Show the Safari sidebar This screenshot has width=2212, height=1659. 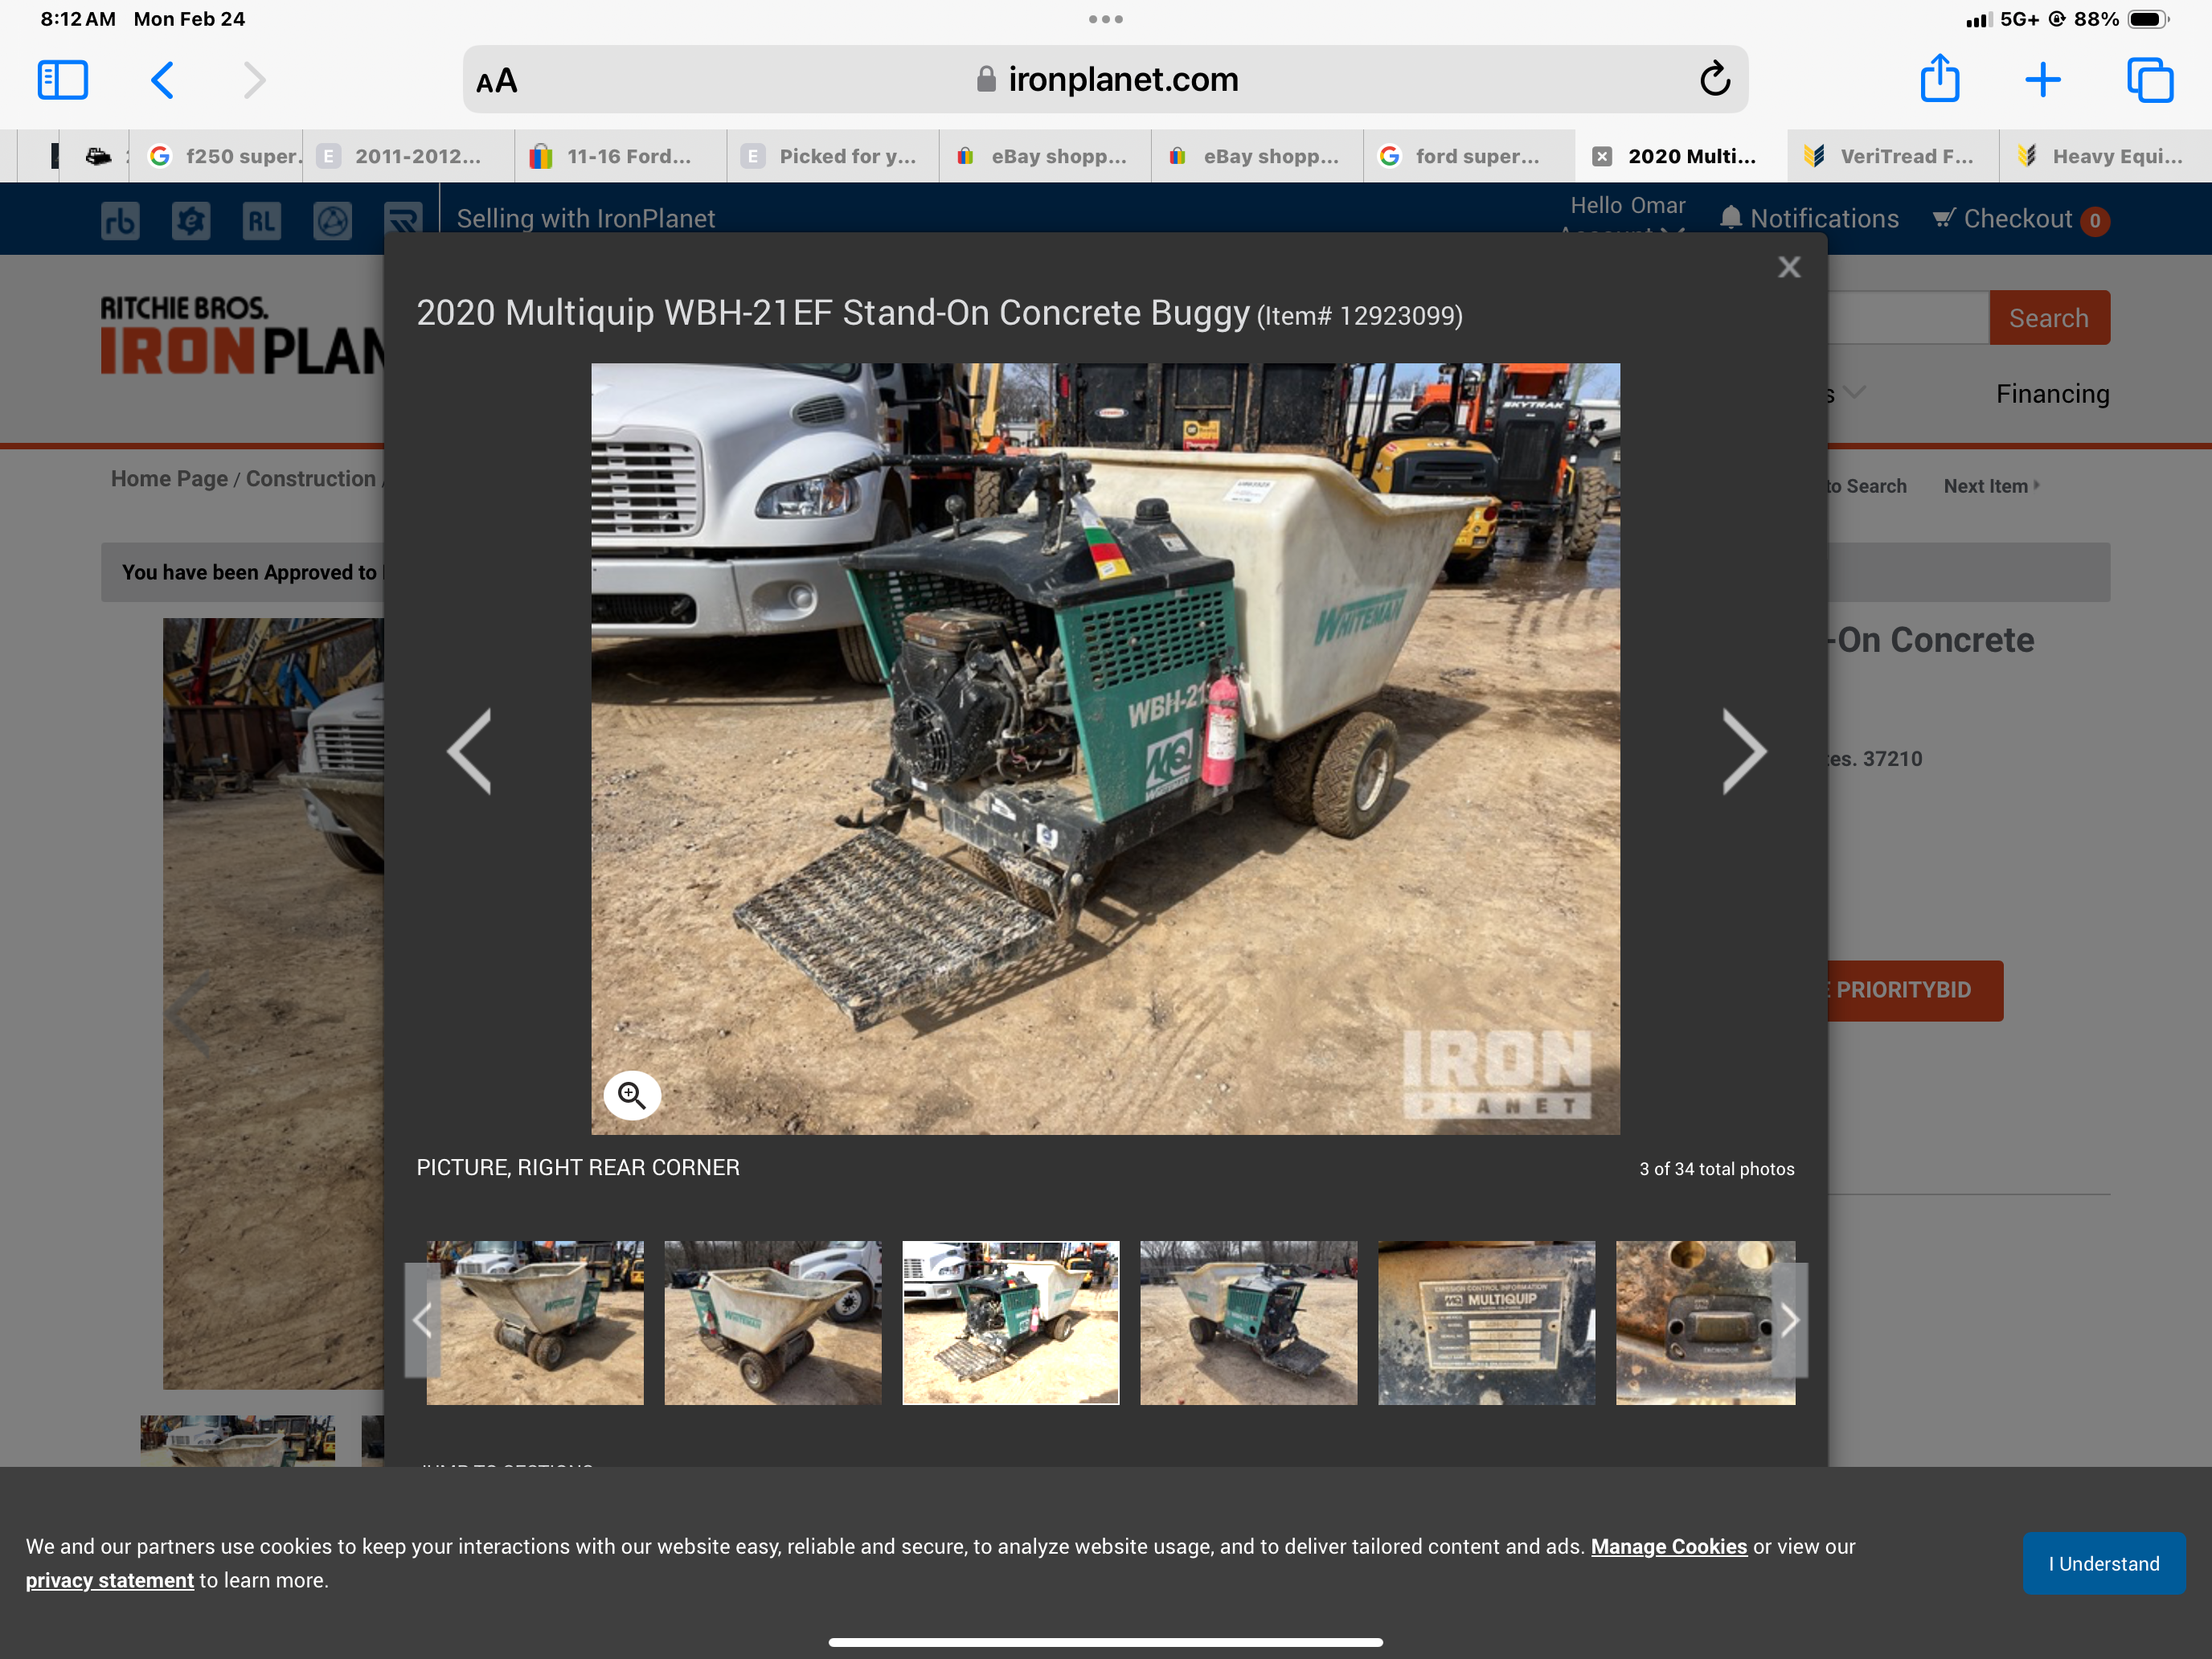(63, 80)
